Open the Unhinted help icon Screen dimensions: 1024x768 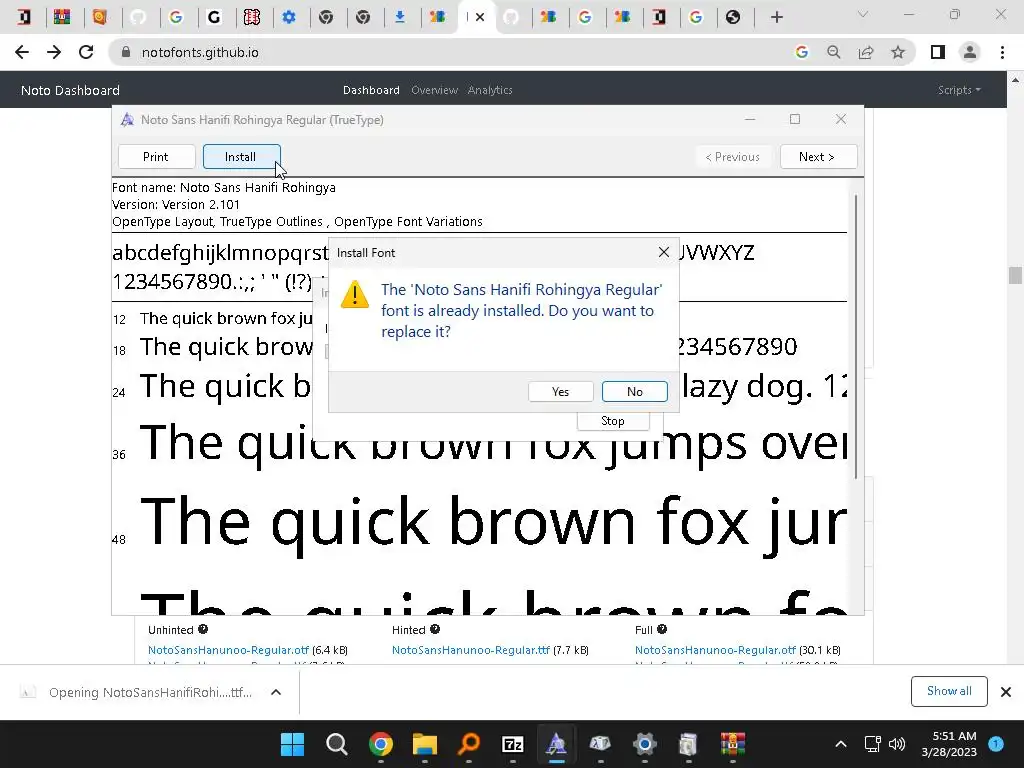point(203,629)
